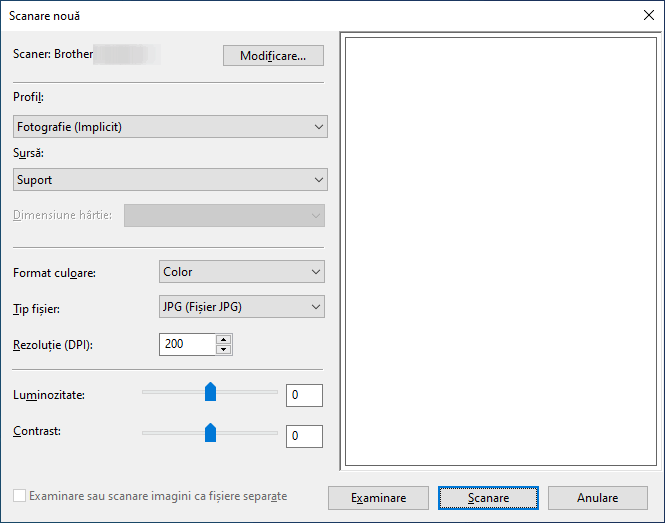The height and width of the screenshot is (523, 665).
Task: Click the Luminozitate numeric value box
Action: (x=304, y=395)
